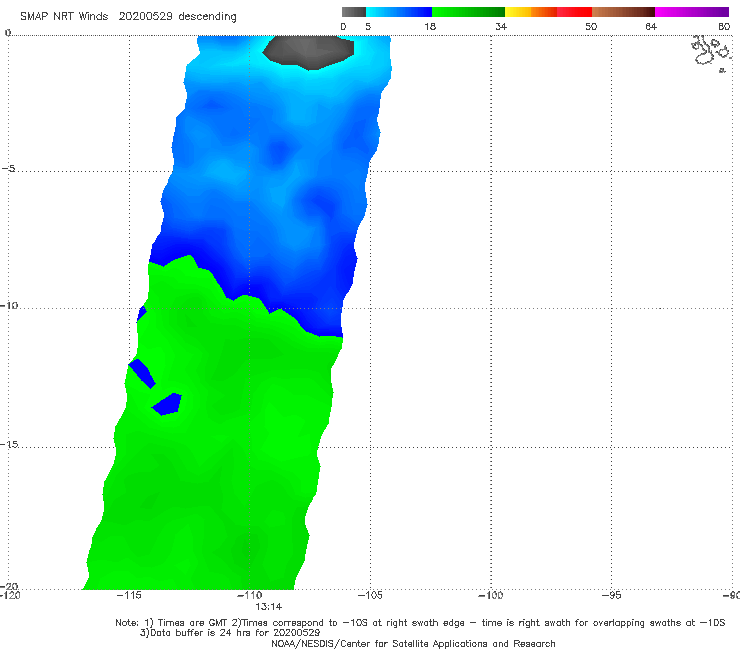This screenshot has height=650, width=740.
Task: Click the brown segment of the color bar
Action: (x=623, y=12)
